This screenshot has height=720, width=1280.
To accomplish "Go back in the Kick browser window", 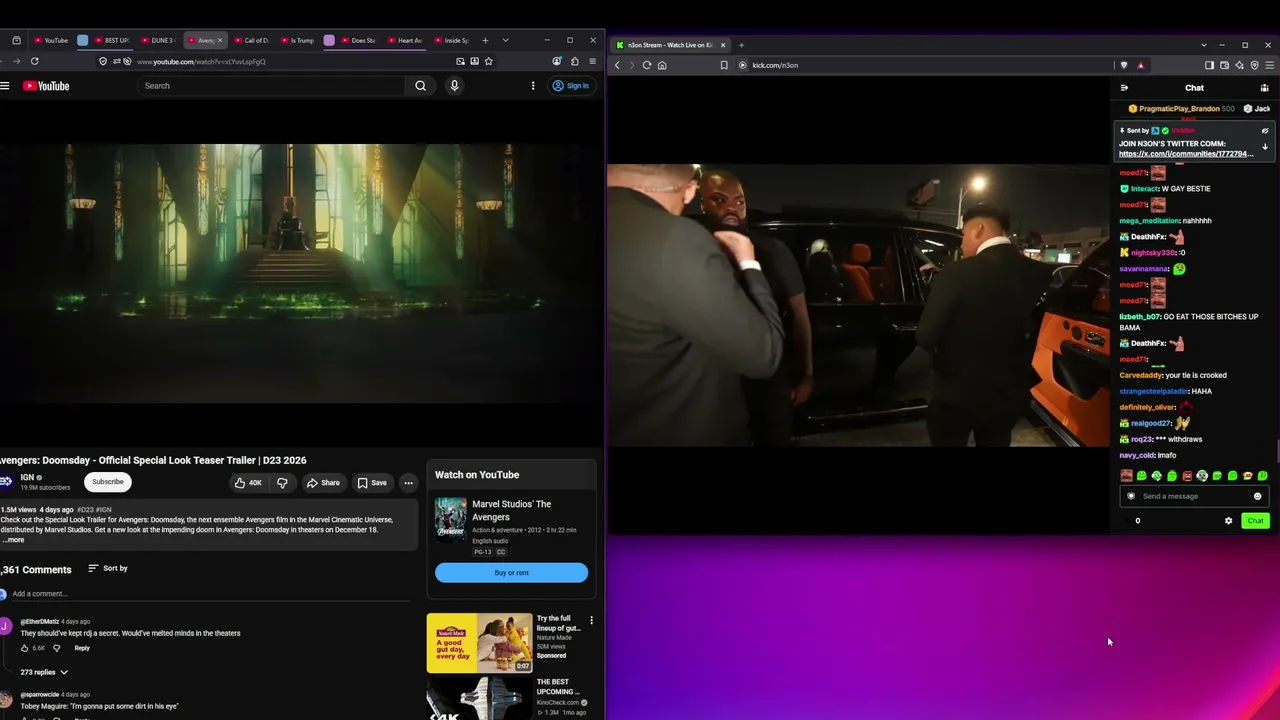I will 617,65.
